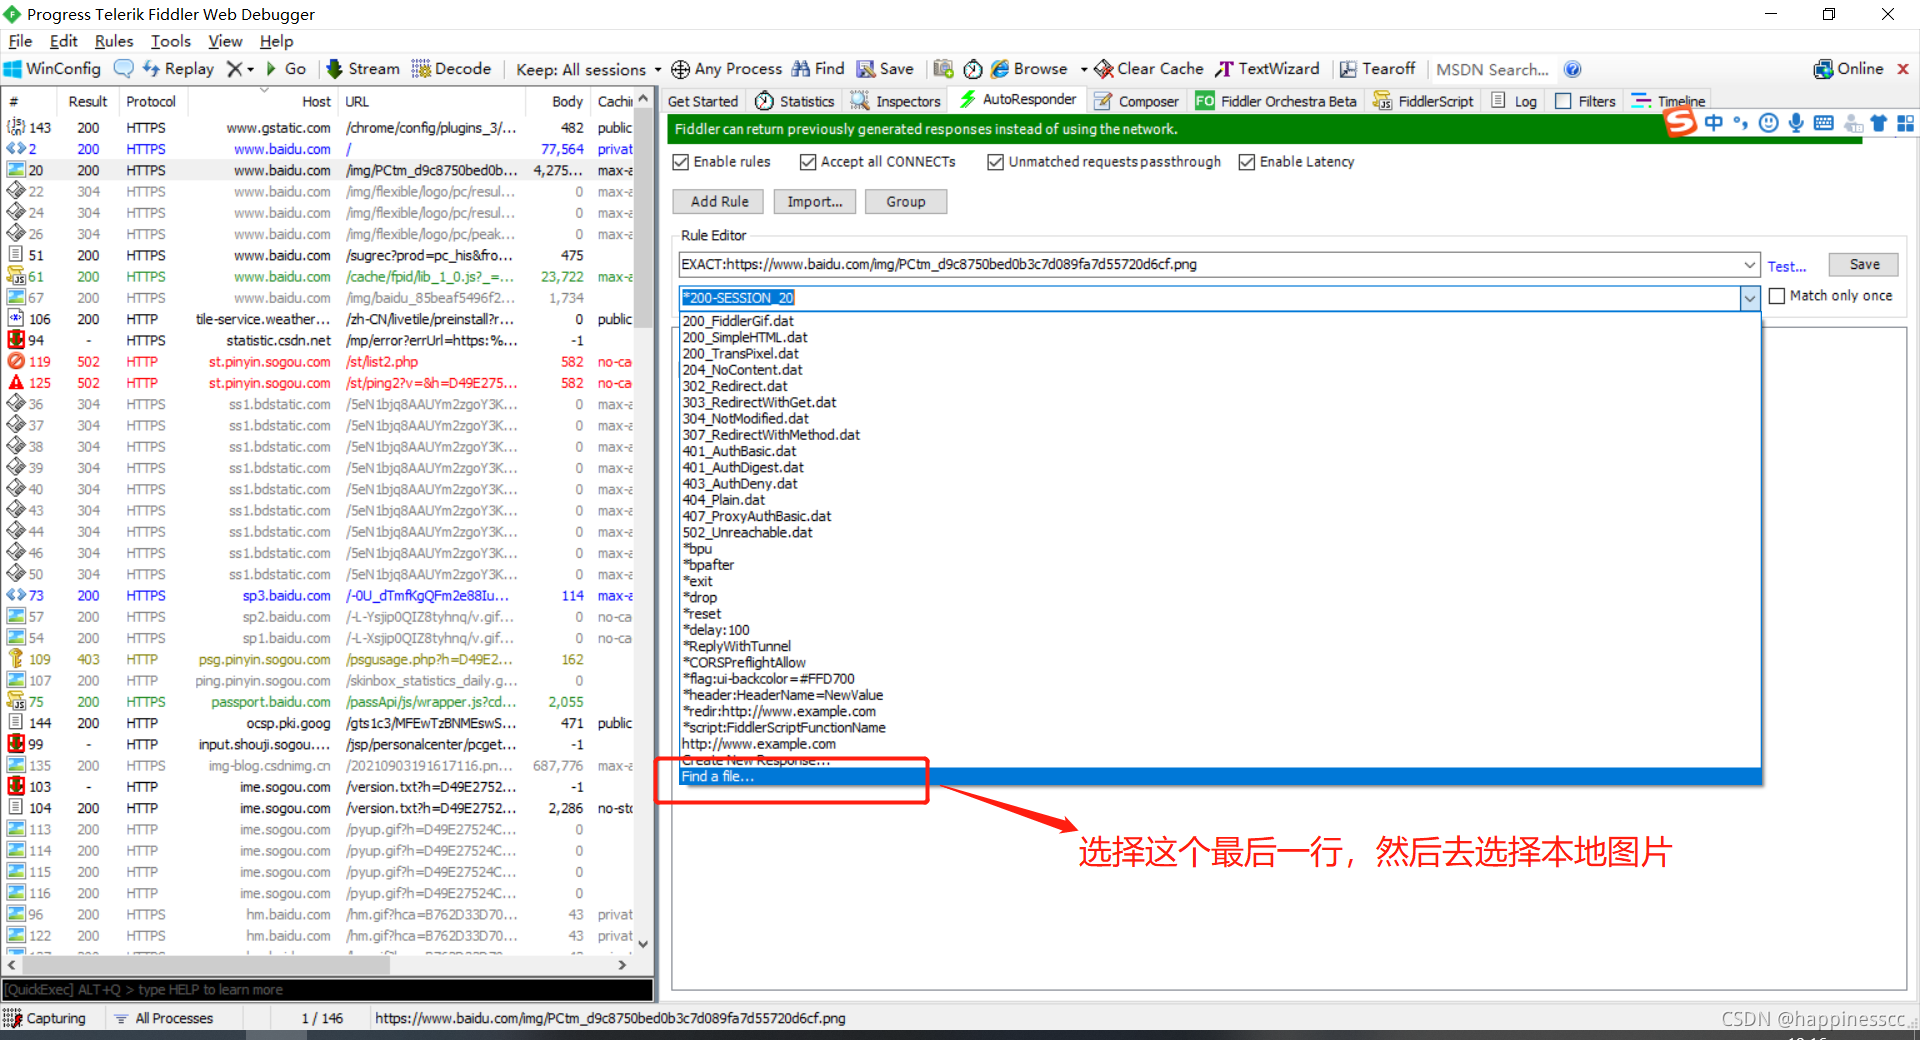Open the Rules menu
1920x1040 pixels.
tap(113, 41)
